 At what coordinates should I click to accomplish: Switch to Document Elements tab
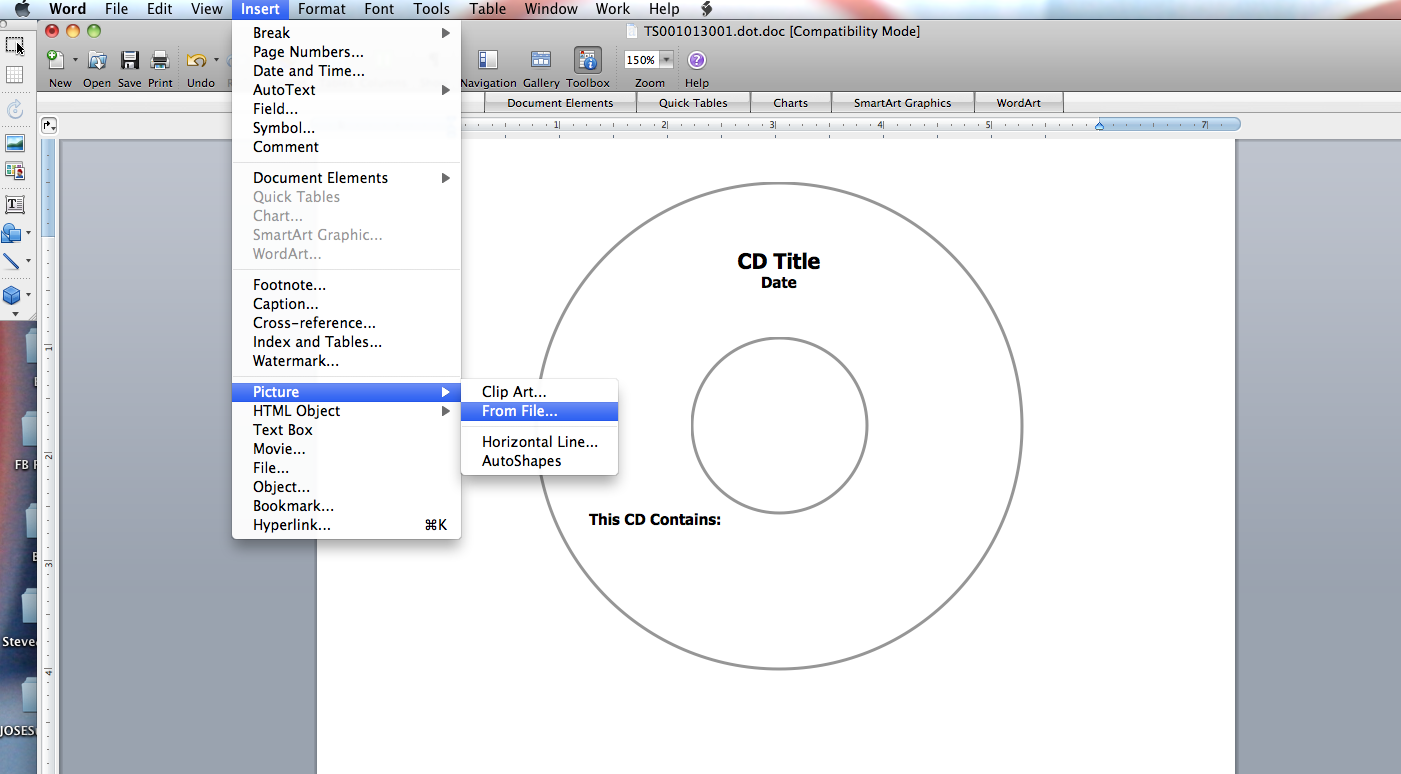tap(560, 103)
